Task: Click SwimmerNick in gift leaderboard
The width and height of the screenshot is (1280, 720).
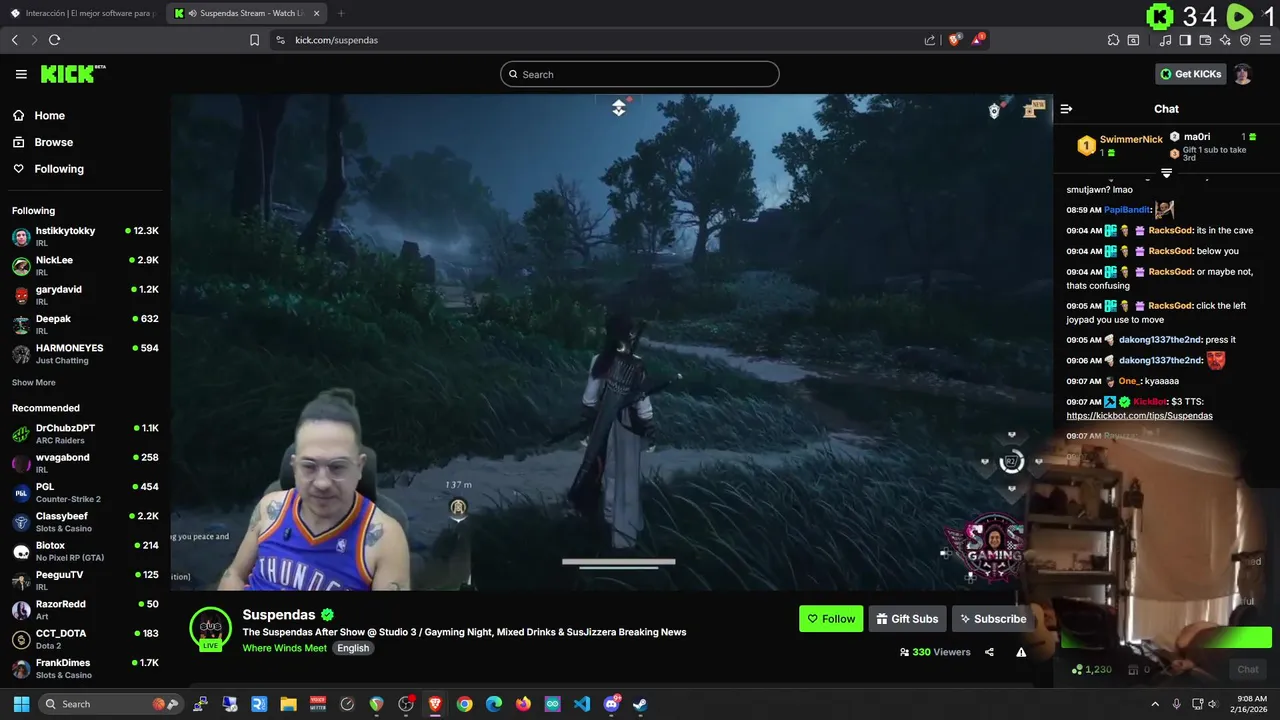Action: pyautogui.click(x=1130, y=140)
